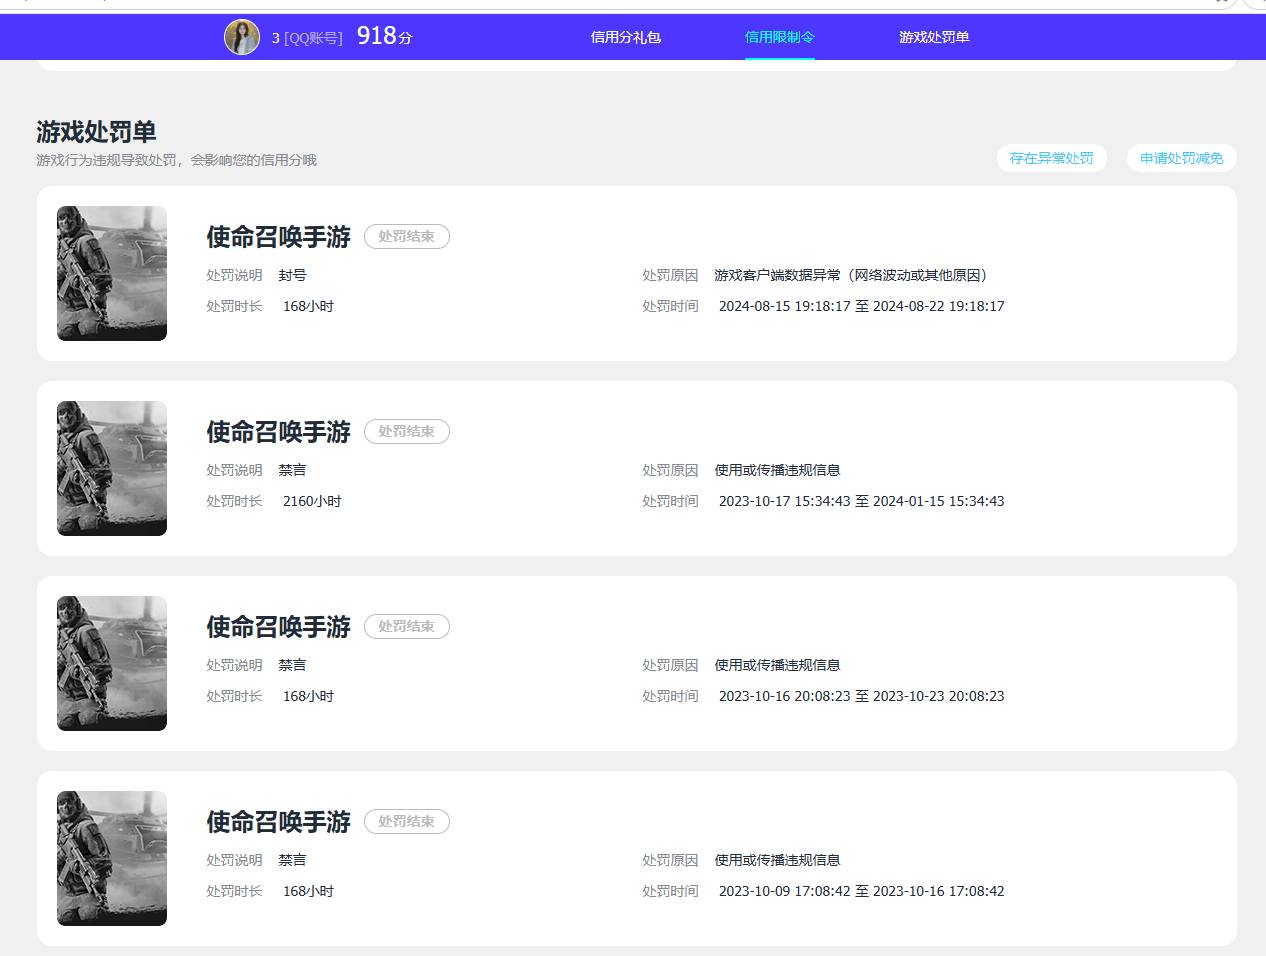
Task: Click the time range 2023-10-09 17:08:42 至 2023-10-16 17:08:42
Action: coord(861,891)
